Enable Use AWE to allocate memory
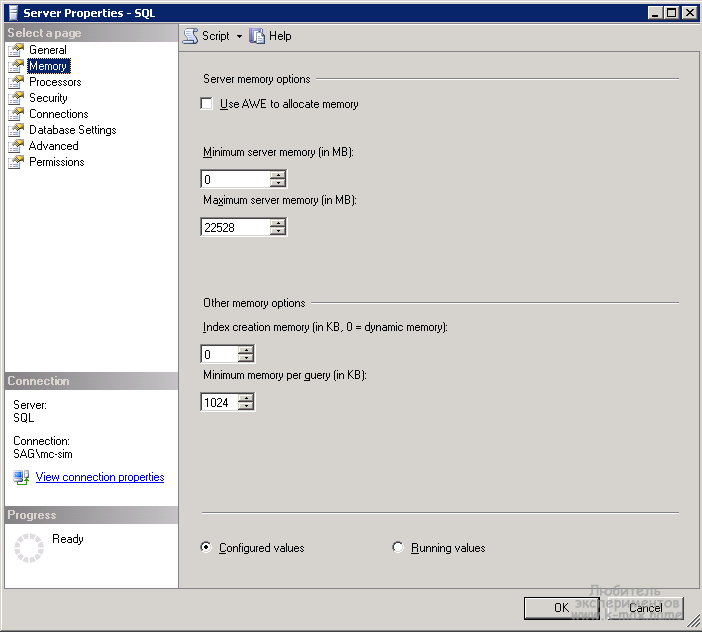The width and height of the screenshot is (702, 632). (206, 104)
